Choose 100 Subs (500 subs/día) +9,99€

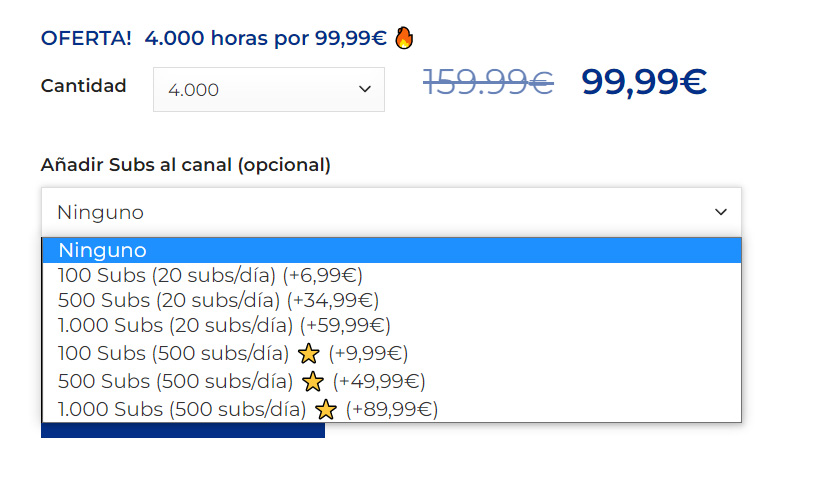click(x=391, y=353)
